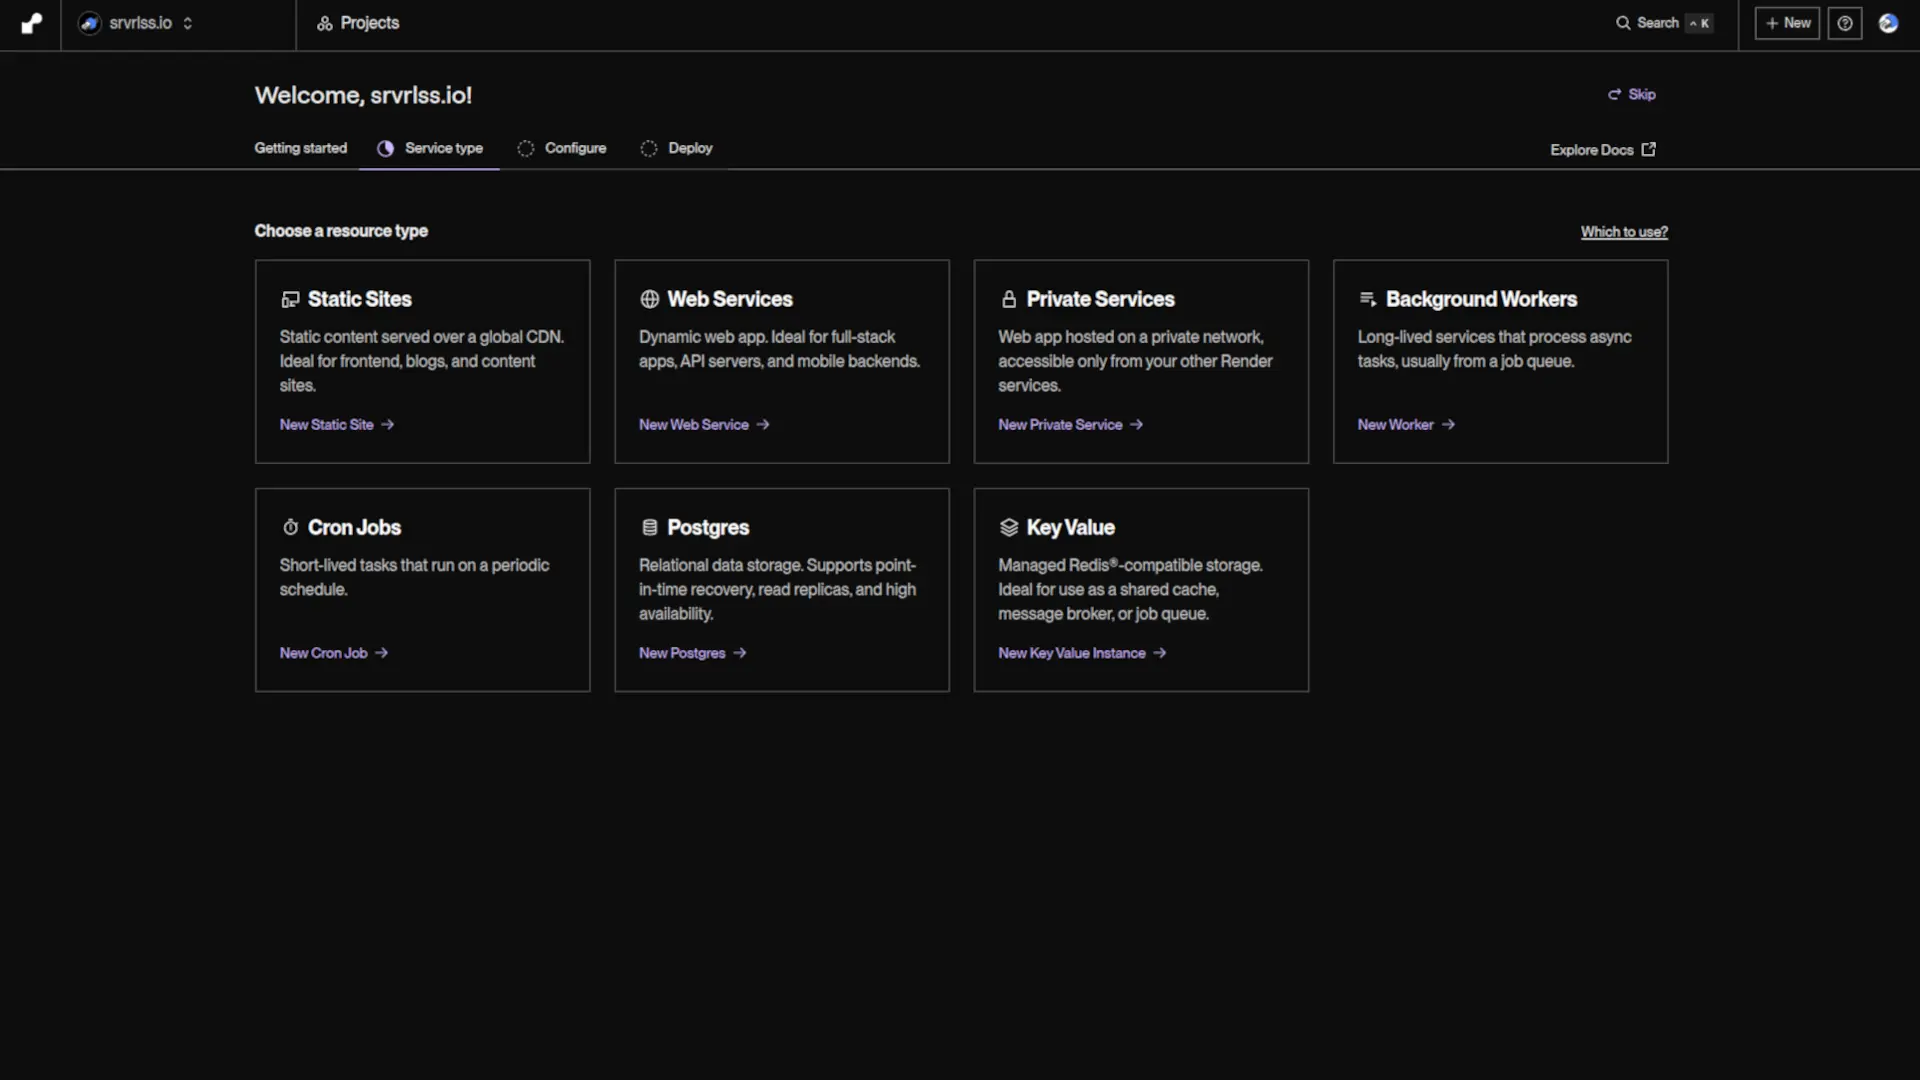Click the arrow next to New Postgres
Screen dimensions: 1920x1080
tap(740, 653)
